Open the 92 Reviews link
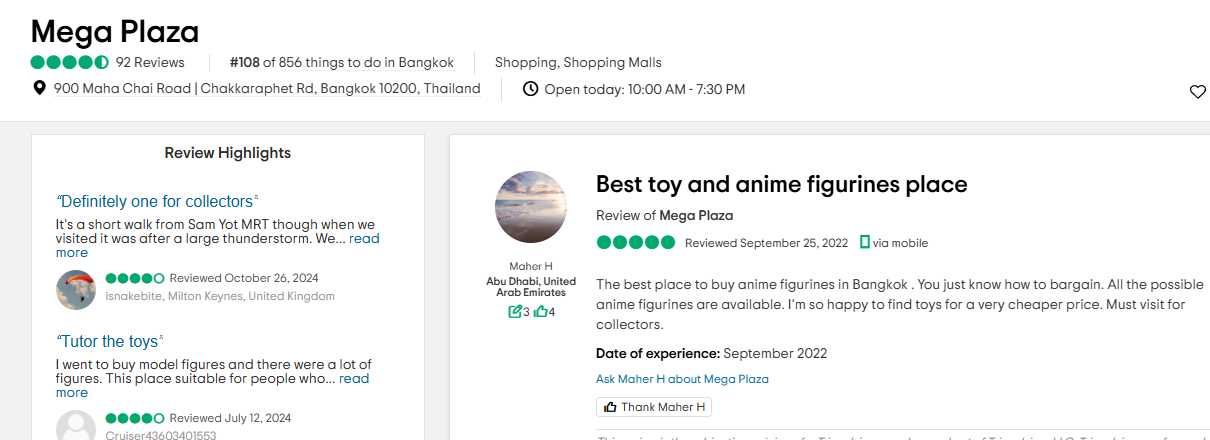 150,62
